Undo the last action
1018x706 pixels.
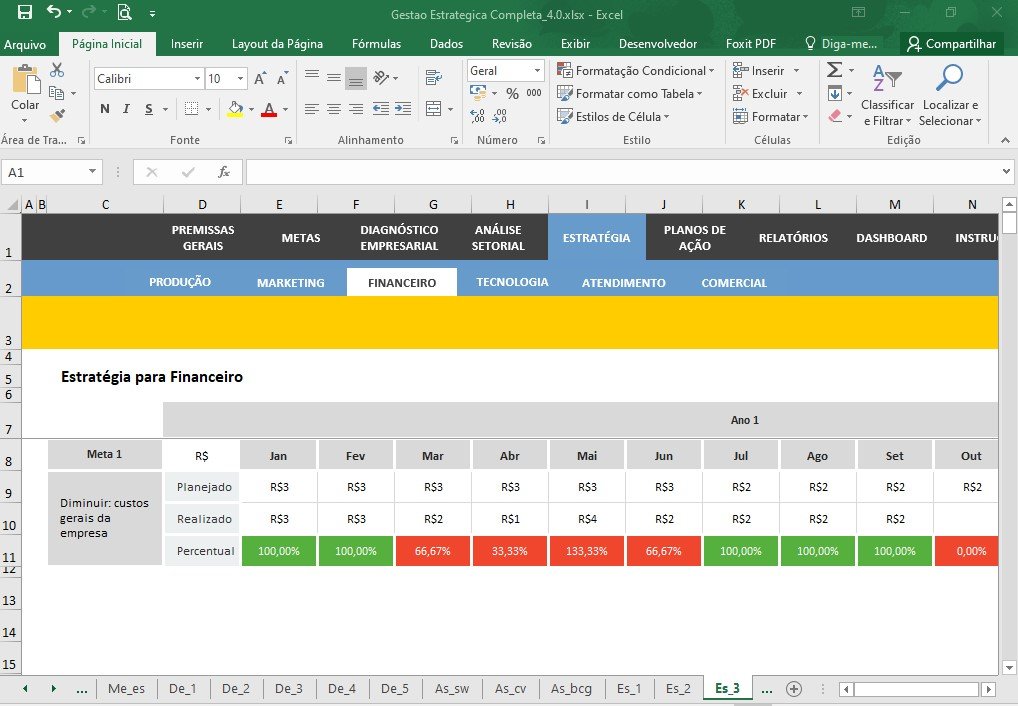click(x=55, y=12)
